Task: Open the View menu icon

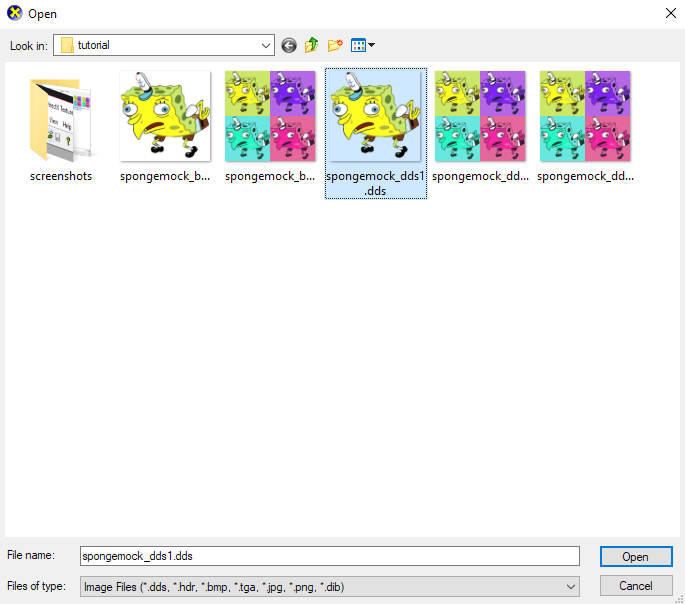Action: [363, 45]
